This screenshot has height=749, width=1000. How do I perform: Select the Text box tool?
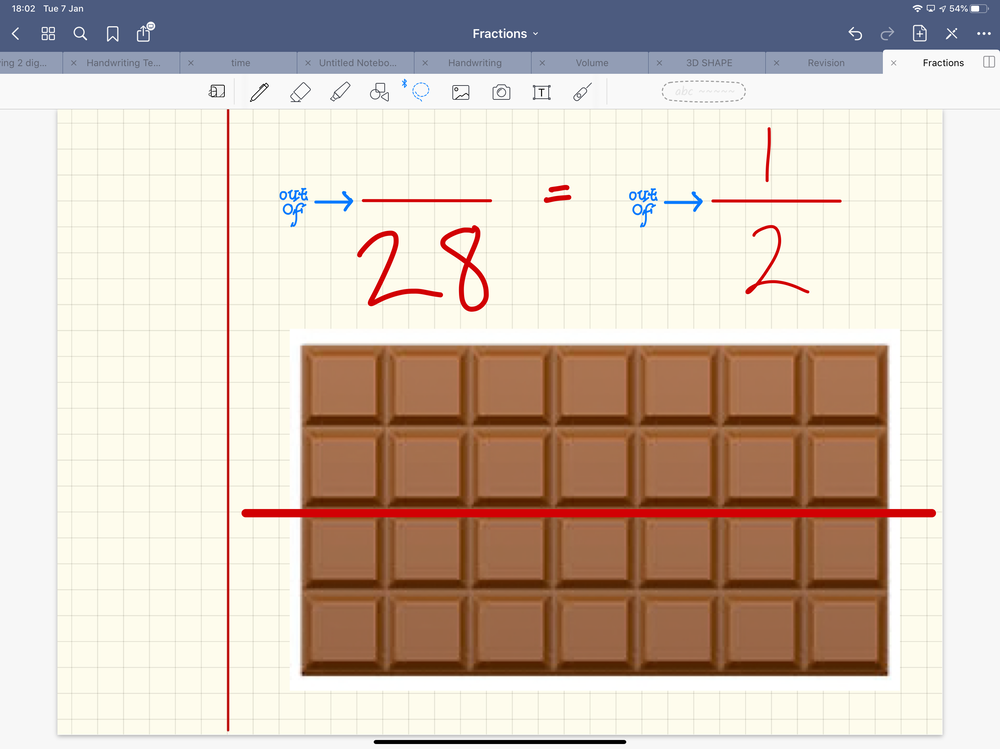541,93
